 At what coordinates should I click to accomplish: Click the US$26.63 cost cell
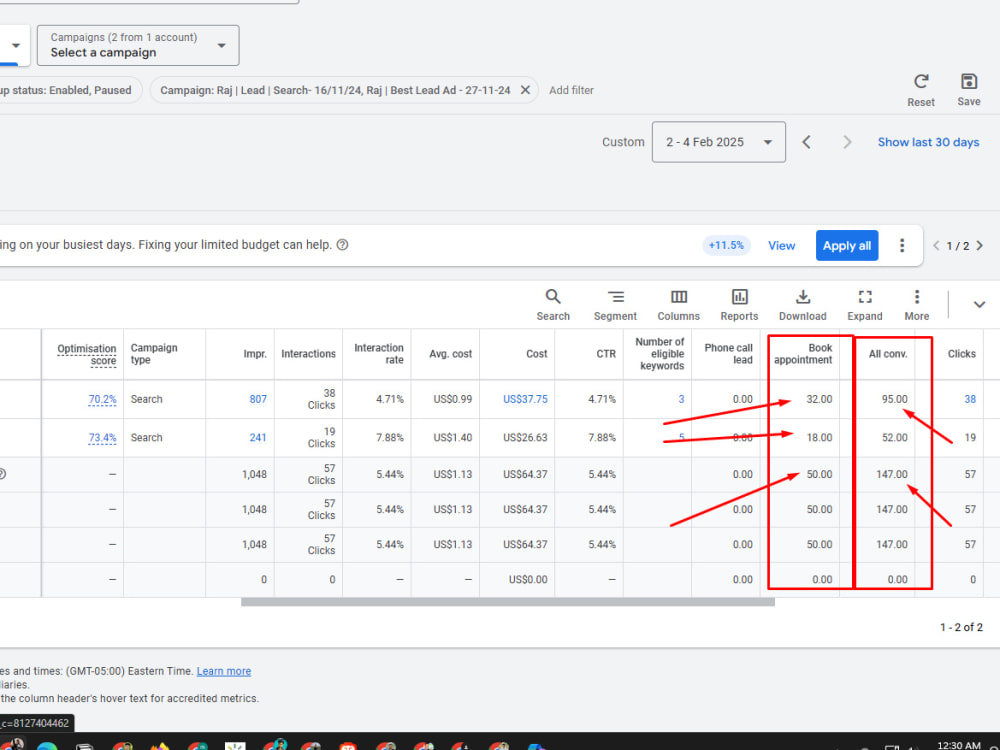click(525, 438)
